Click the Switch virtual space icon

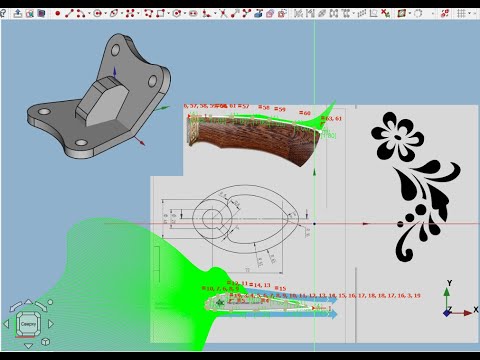445,14
